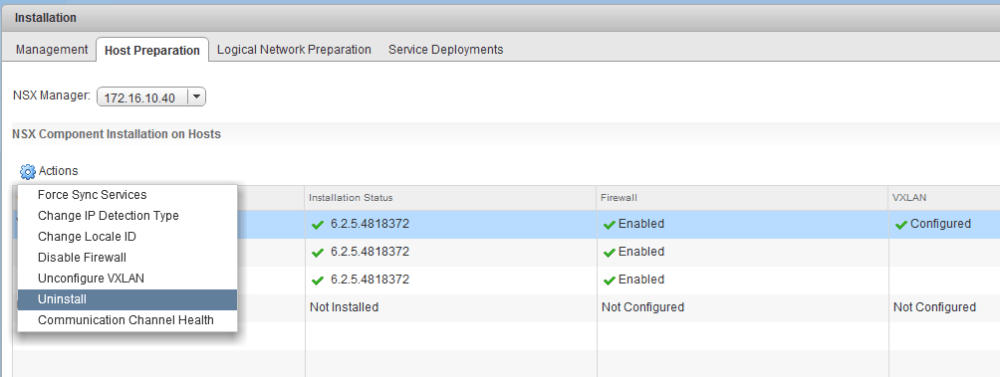This screenshot has height=377, width=1000.
Task: Select the Host Preparation tab
Action: pyautogui.click(x=152, y=50)
